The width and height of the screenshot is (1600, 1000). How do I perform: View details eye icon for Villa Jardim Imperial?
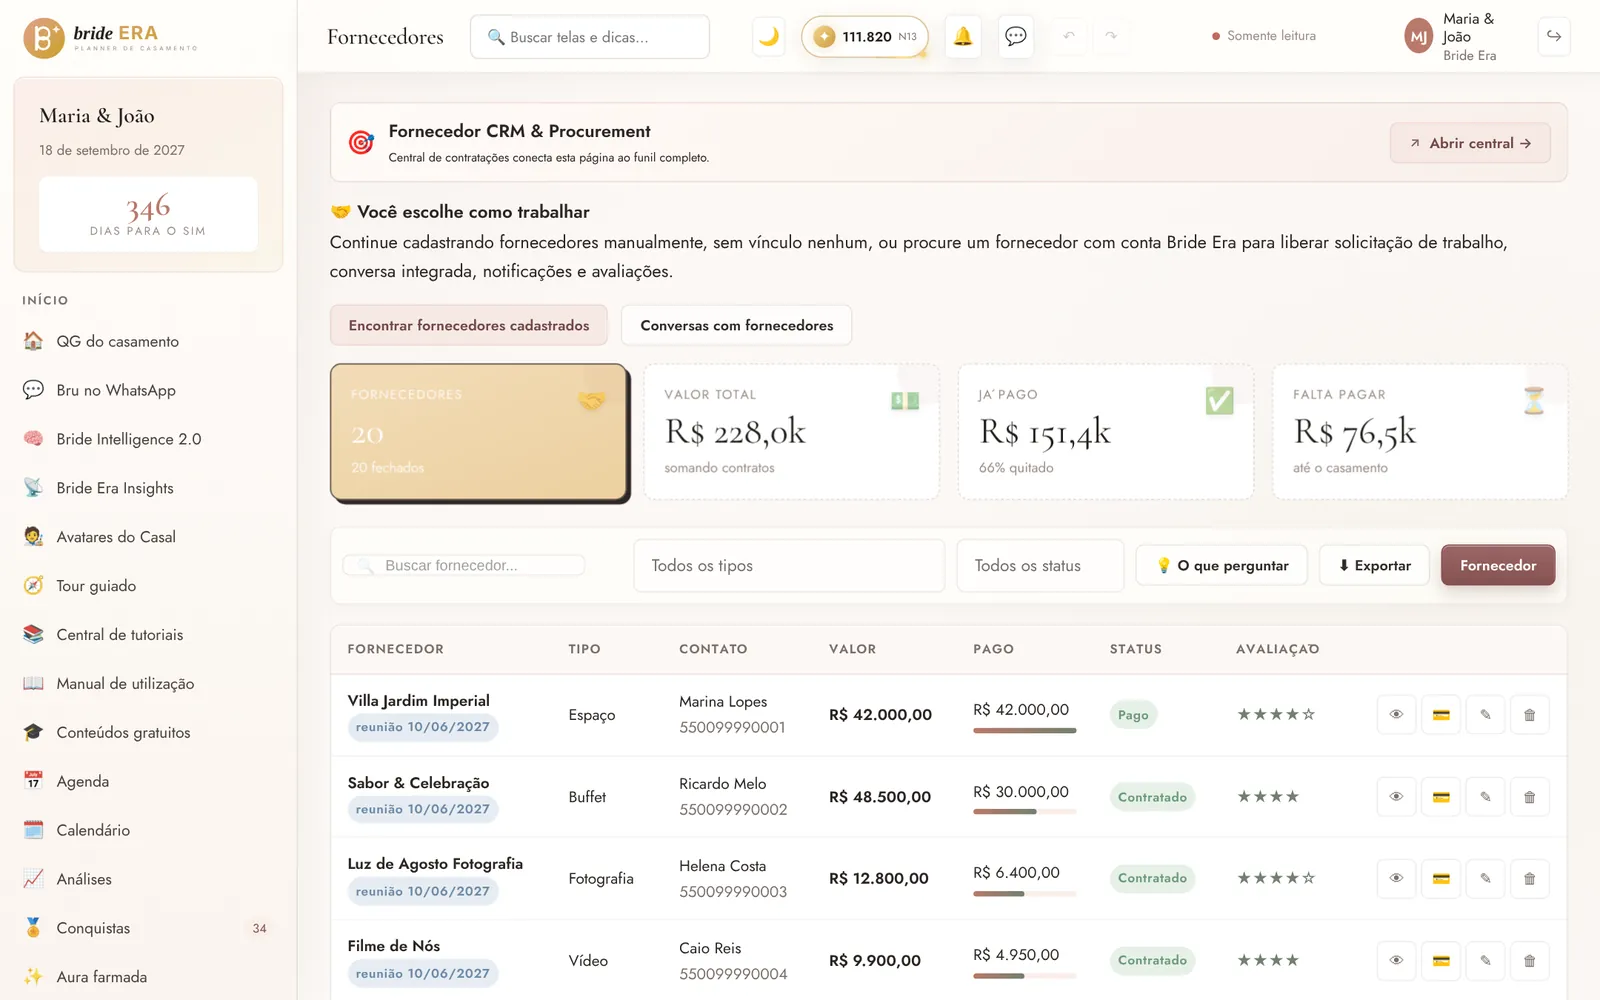click(x=1396, y=715)
